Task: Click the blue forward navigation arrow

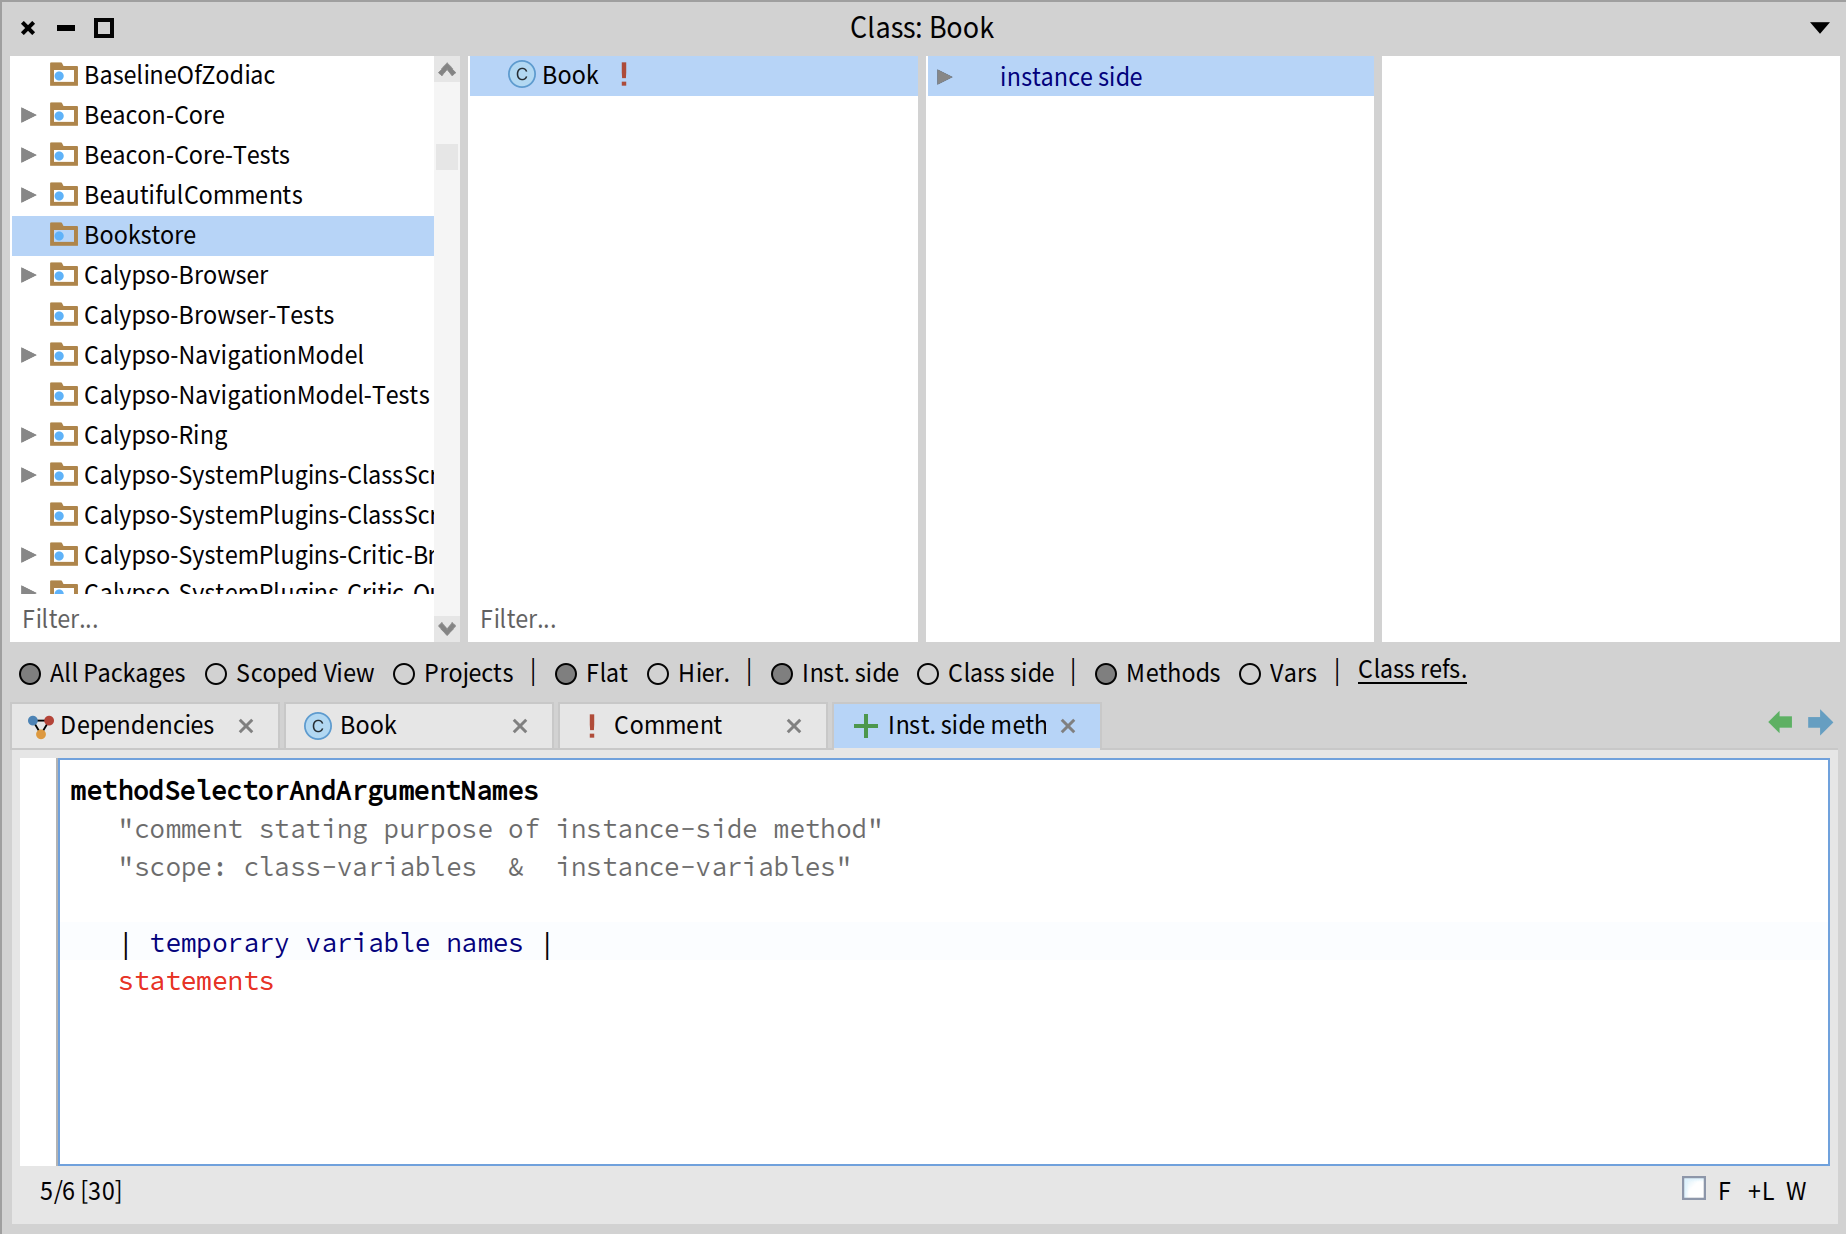Action: tap(1820, 722)
